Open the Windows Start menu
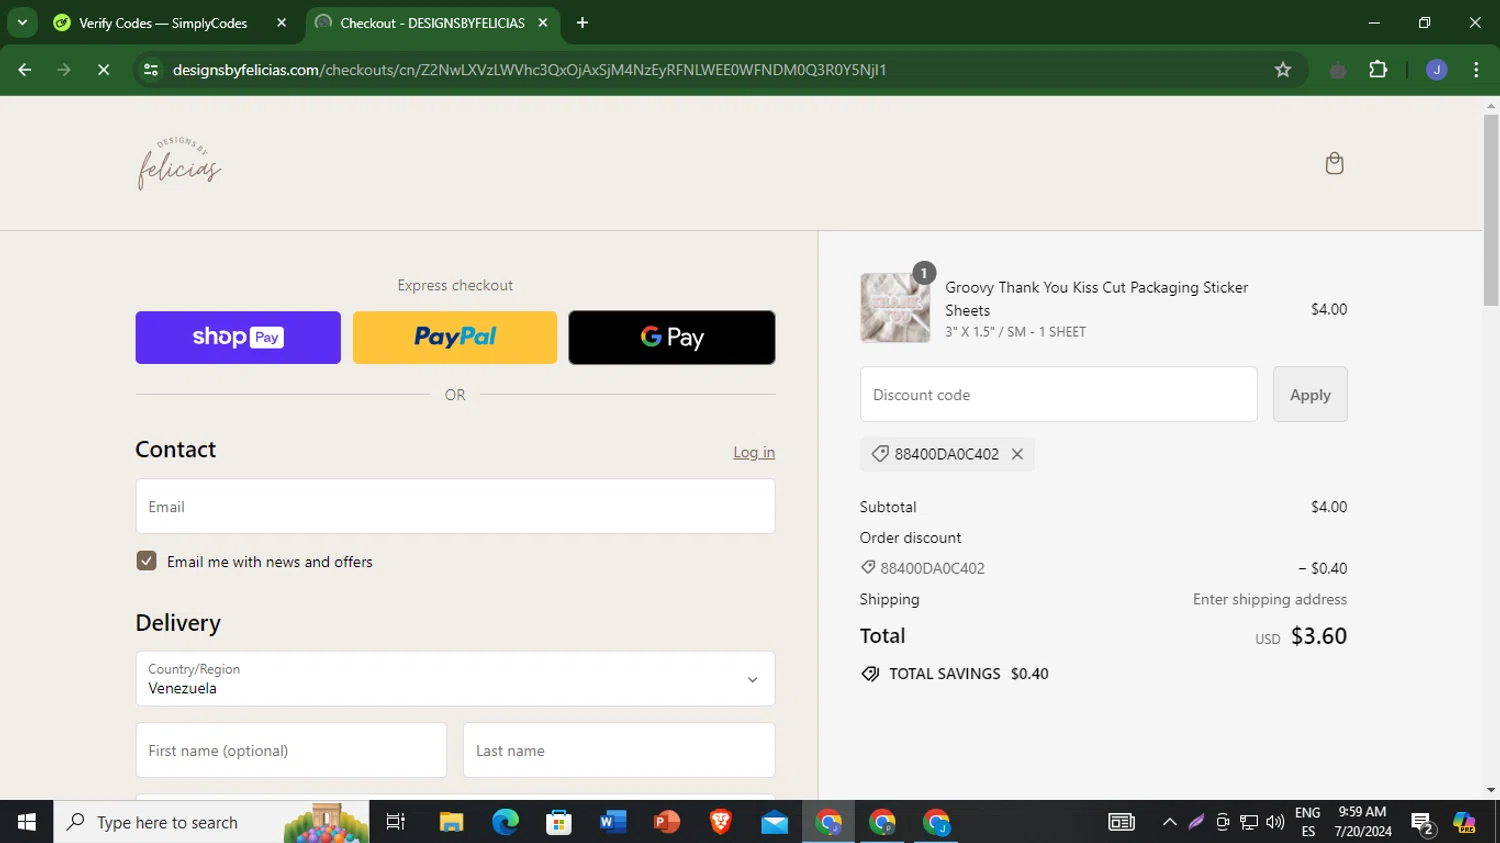1500x843 pixels. tap(27, 822)
